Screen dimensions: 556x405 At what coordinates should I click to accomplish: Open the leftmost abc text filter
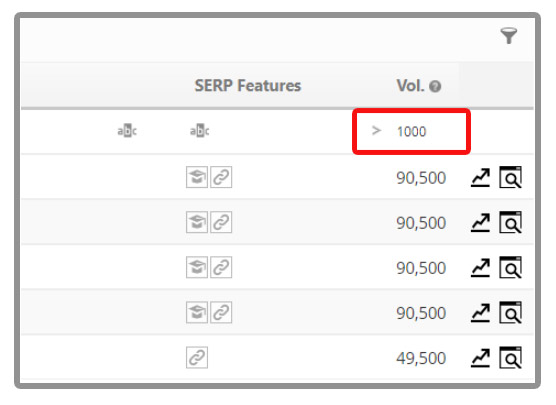[x=127, y=131]
